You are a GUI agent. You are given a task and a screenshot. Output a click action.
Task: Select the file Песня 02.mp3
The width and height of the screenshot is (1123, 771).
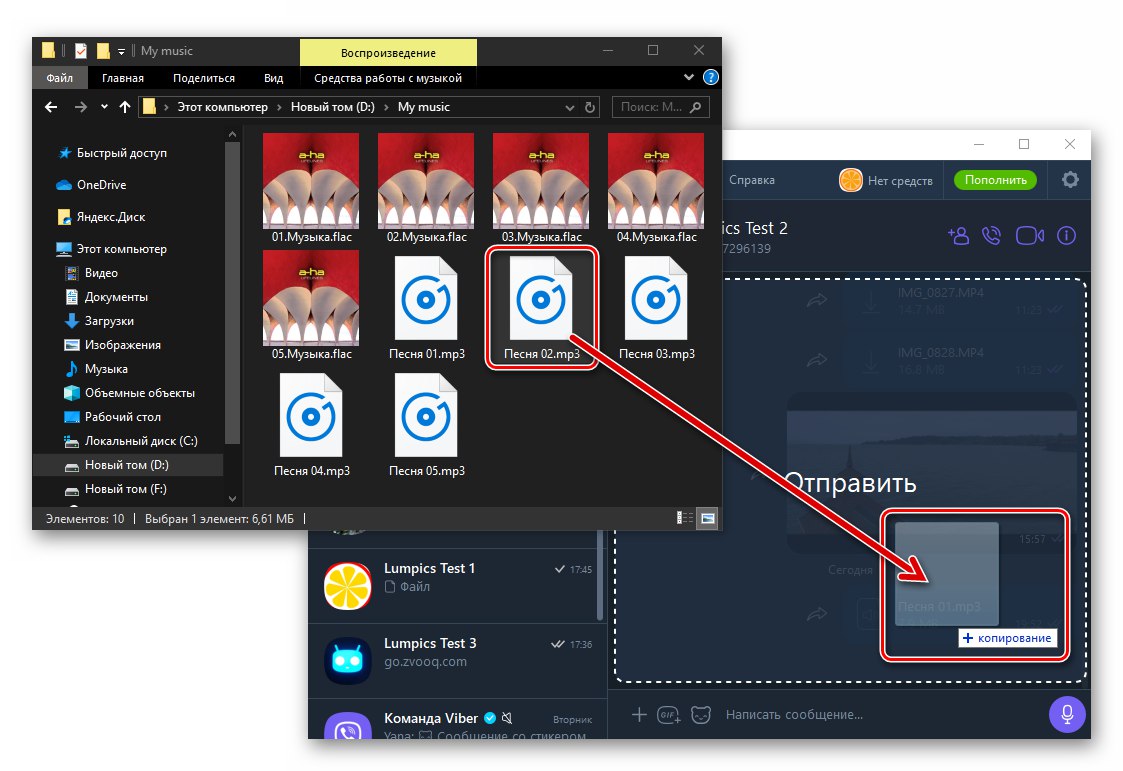pyautogui.click(x=541, y=309)
